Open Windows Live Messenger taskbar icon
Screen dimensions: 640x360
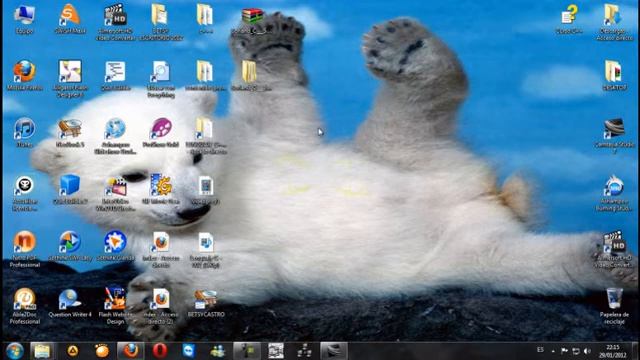pos(218,351)
